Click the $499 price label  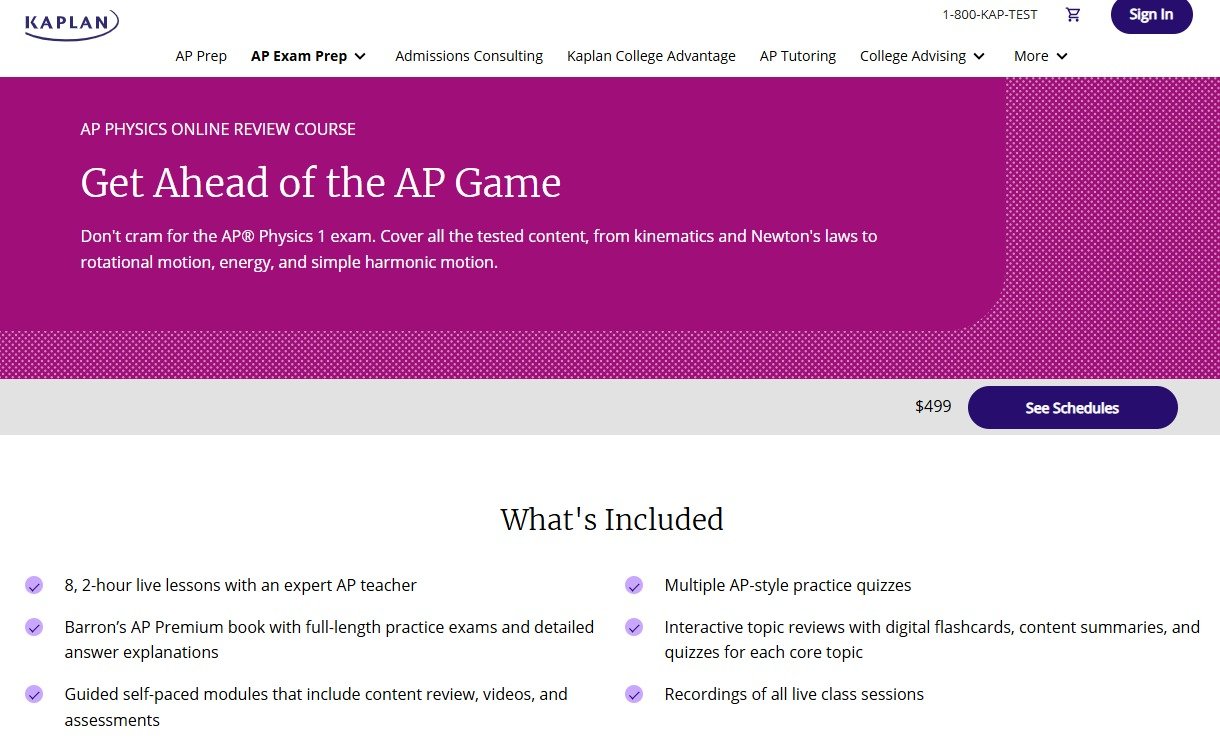933,407
